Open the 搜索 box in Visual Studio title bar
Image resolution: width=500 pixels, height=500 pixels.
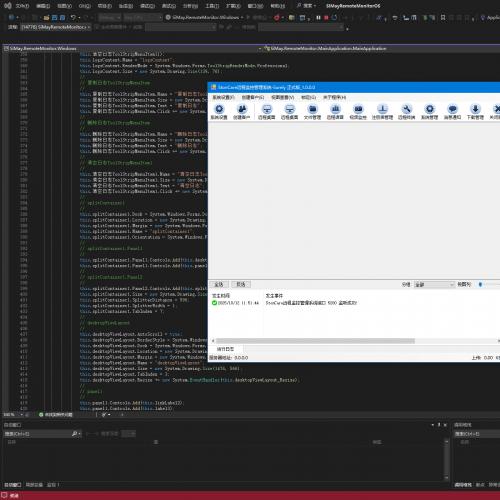[x=306, y=6]
